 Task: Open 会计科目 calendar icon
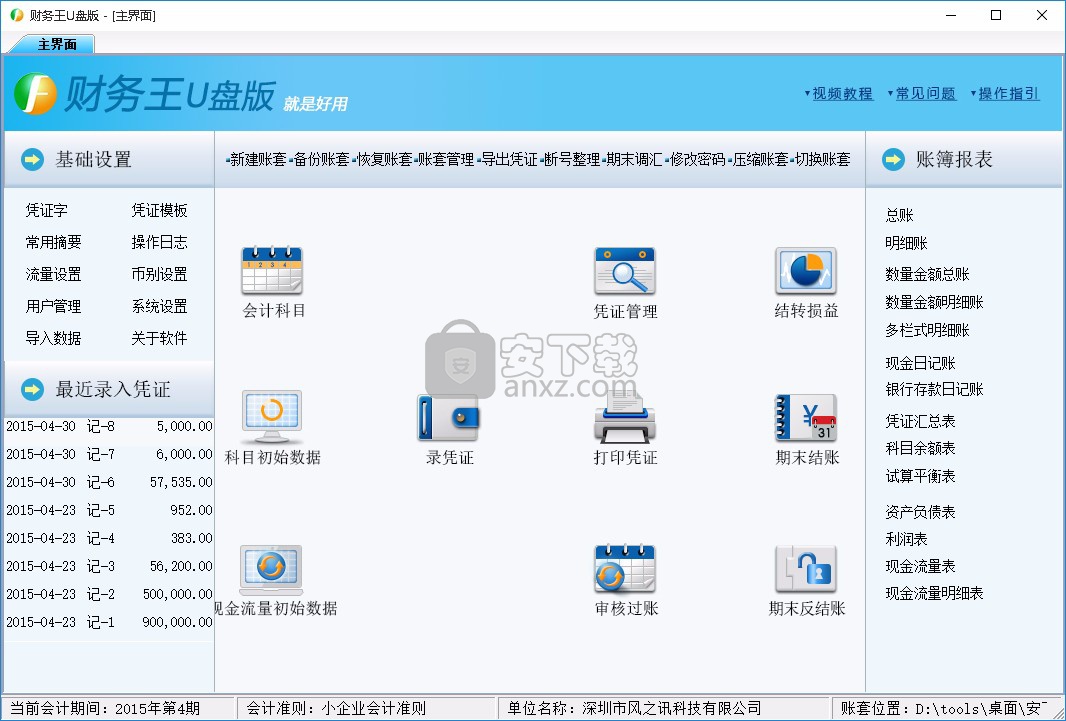(x=272, y=270)
